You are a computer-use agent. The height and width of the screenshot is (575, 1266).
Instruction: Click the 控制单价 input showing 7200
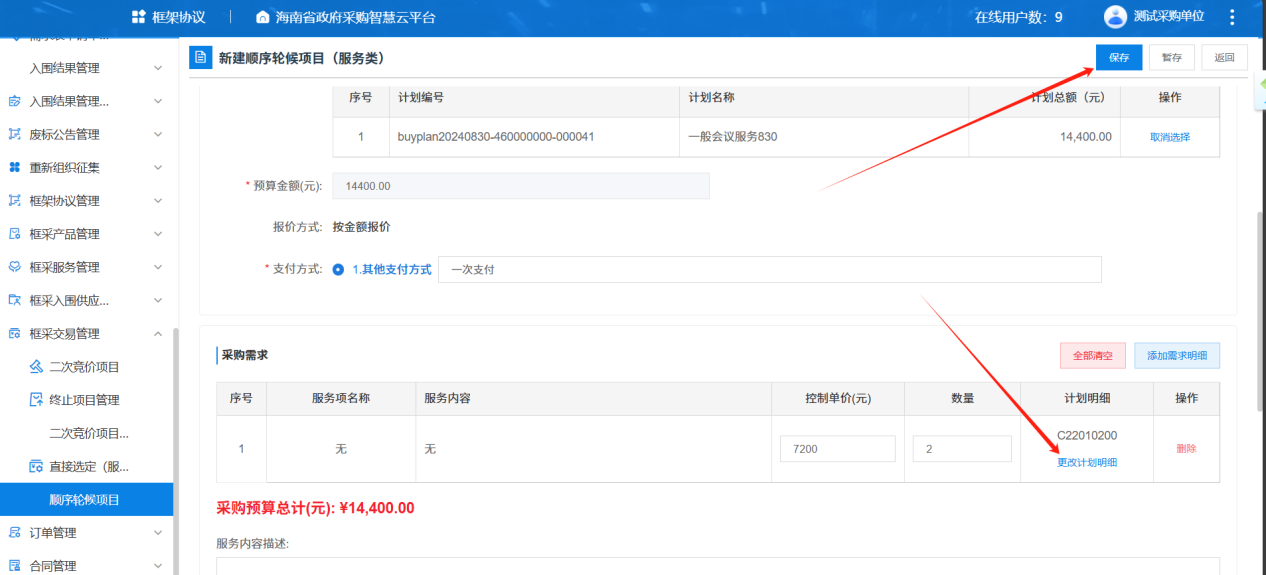[x=838, y=449]
